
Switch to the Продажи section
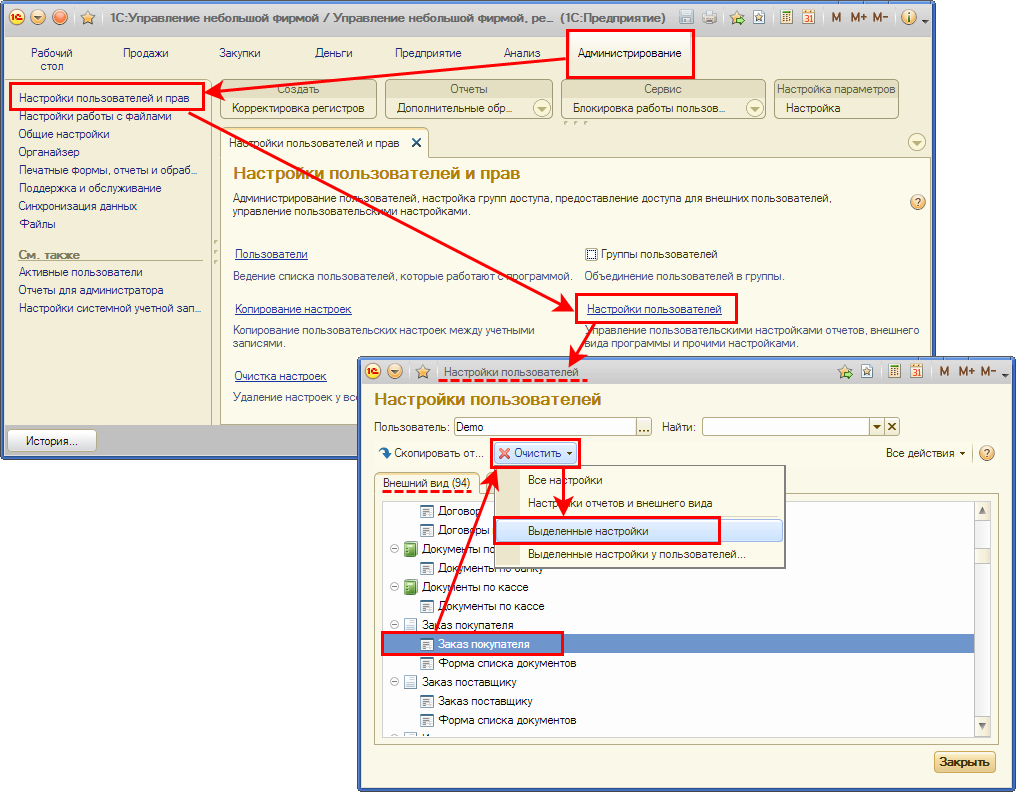pyautogui.click(x=146, y=53)
